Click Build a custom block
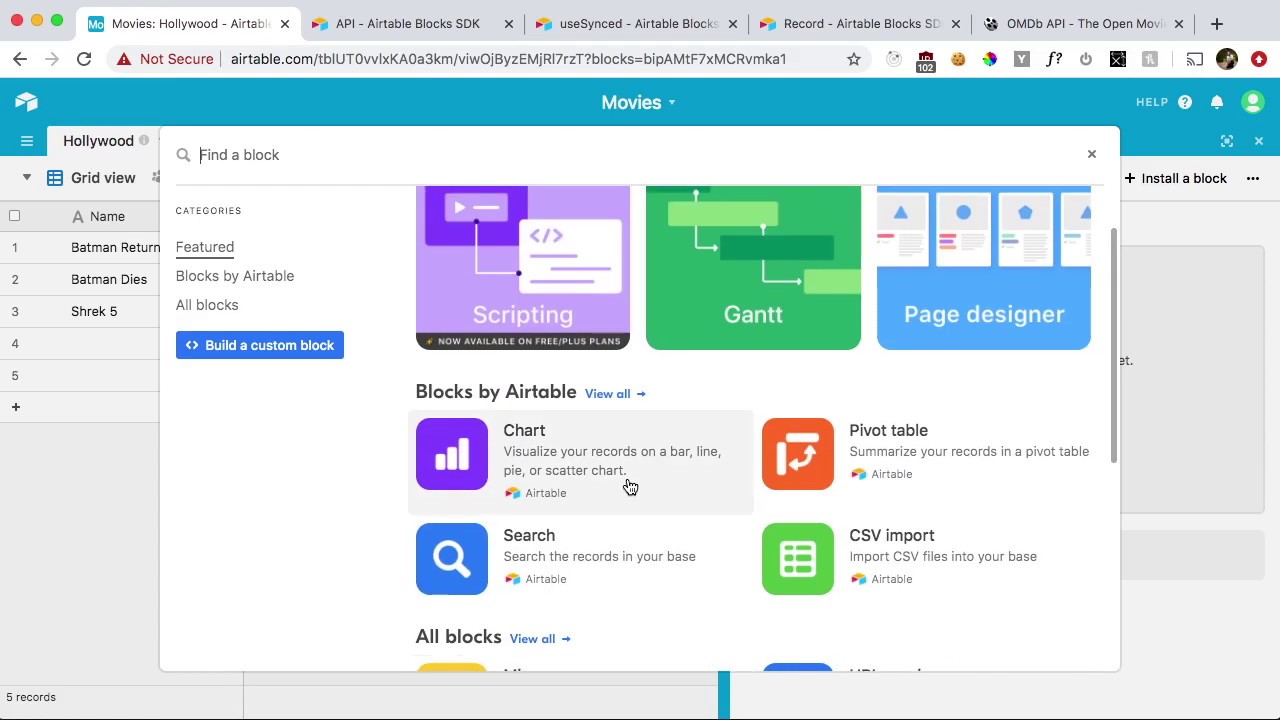Image resolution: width=1280 pixels, height=720 pixels. pyautogui.click(x=260, y=345)
